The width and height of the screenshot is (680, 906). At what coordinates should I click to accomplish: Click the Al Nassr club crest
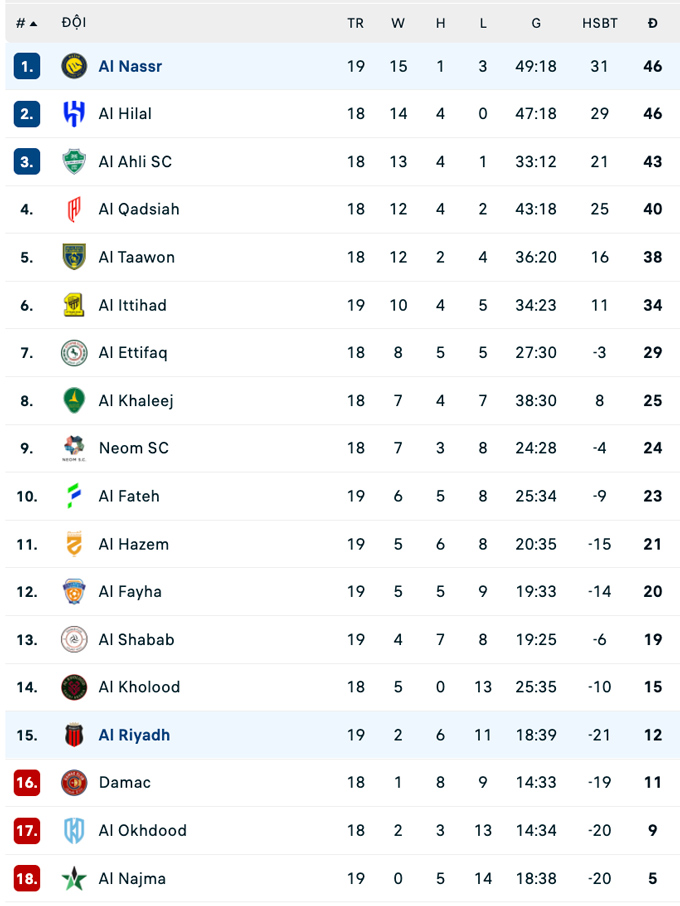click(x=74, y=66)
